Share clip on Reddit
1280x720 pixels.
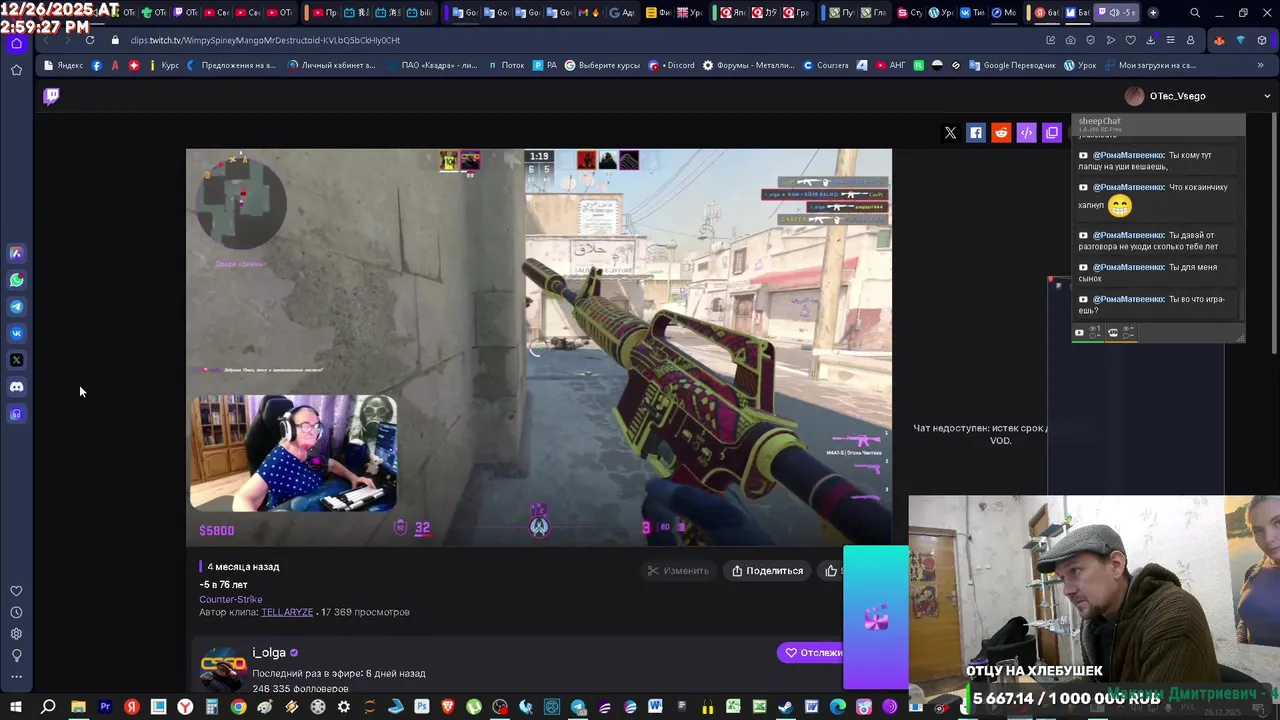pyautogui.click(x=1001, y=133)
